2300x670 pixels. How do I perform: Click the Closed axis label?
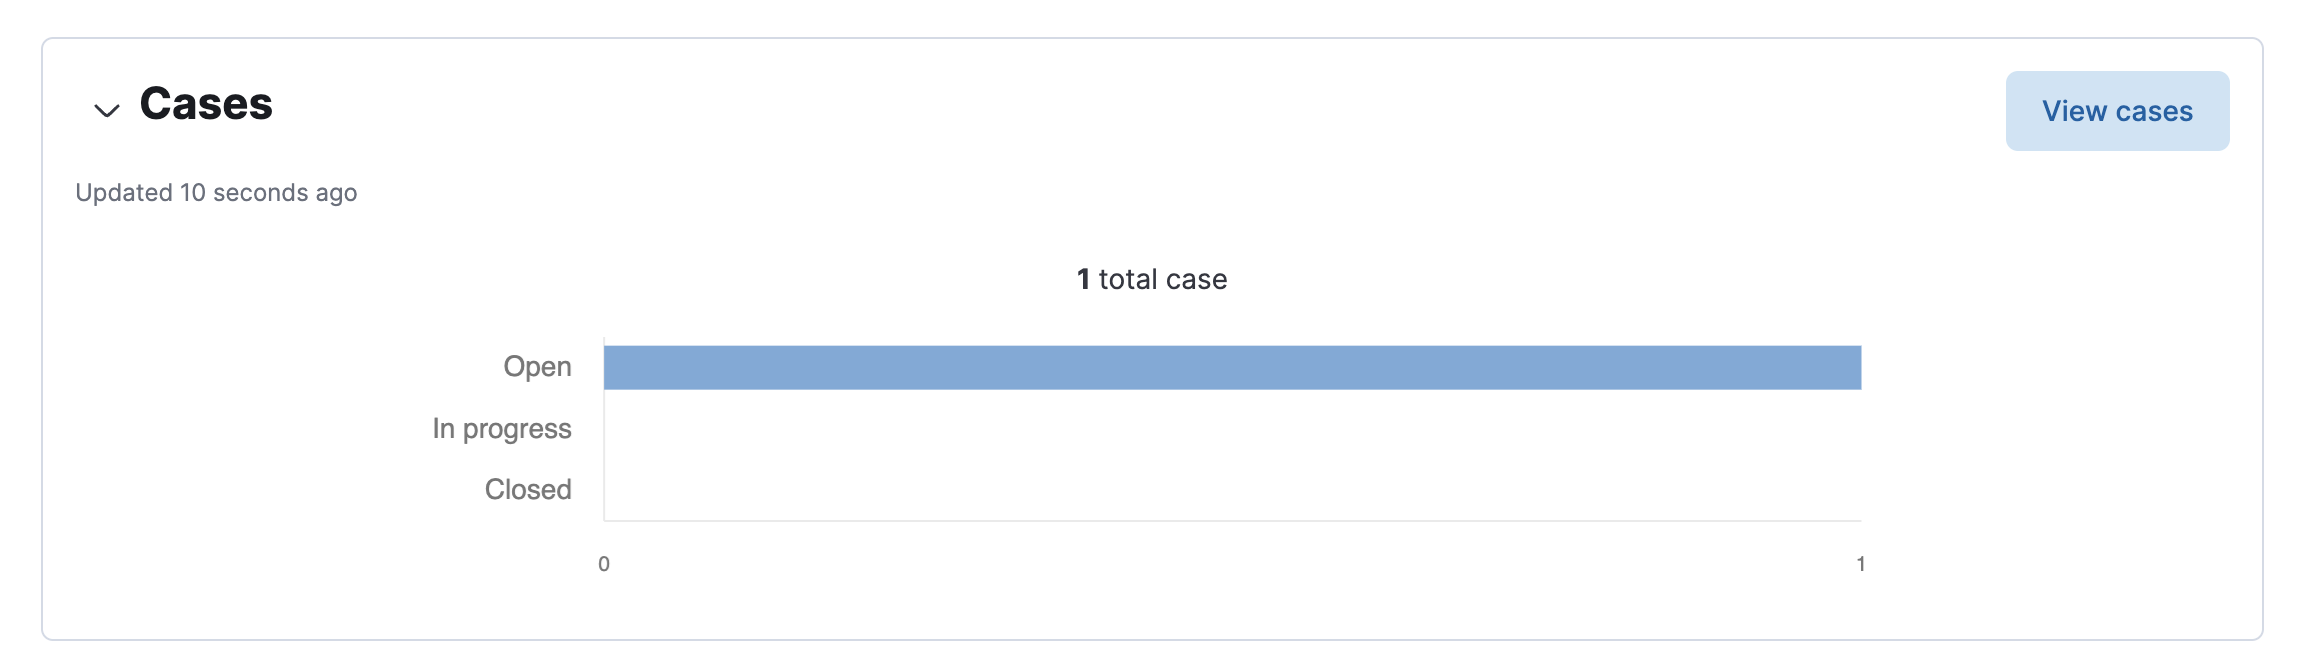tap(528, 489)
